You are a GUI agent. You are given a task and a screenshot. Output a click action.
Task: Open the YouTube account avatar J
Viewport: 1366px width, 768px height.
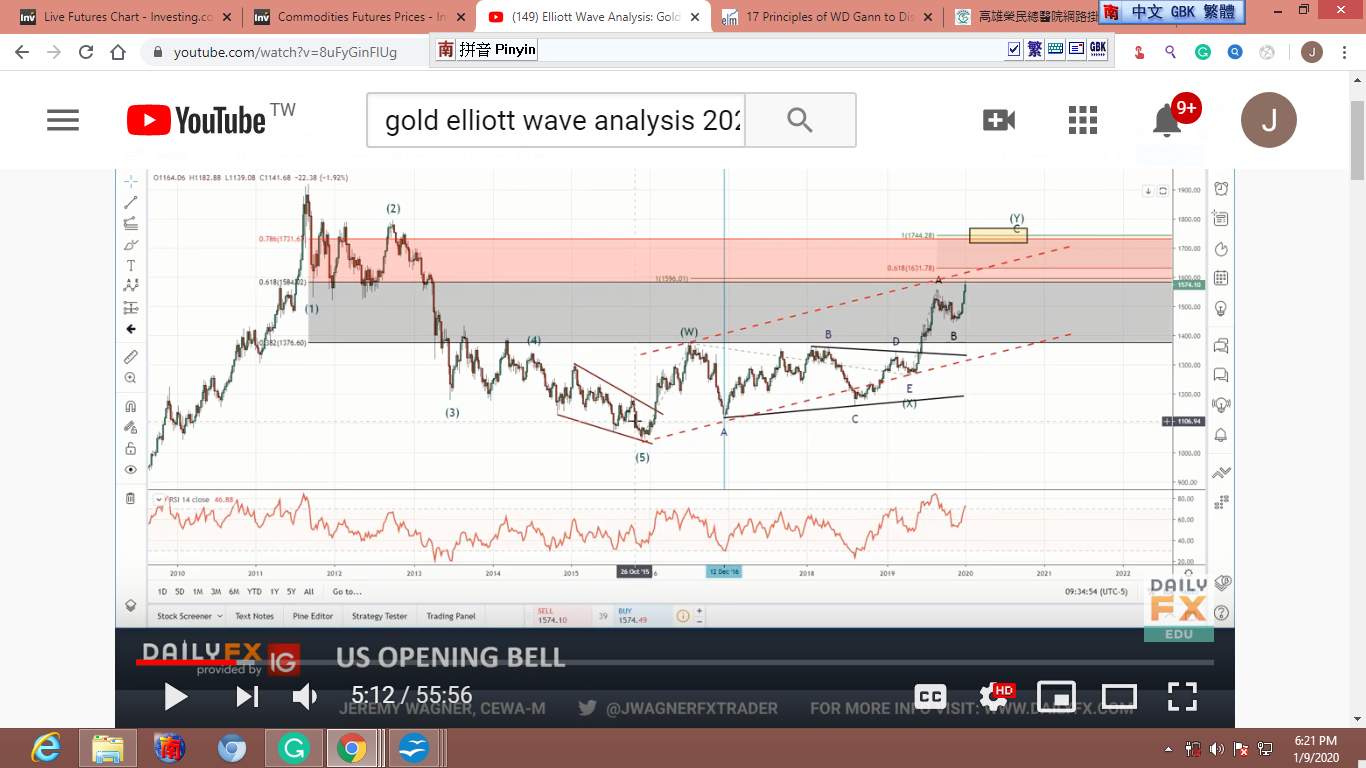point(1269,120)
